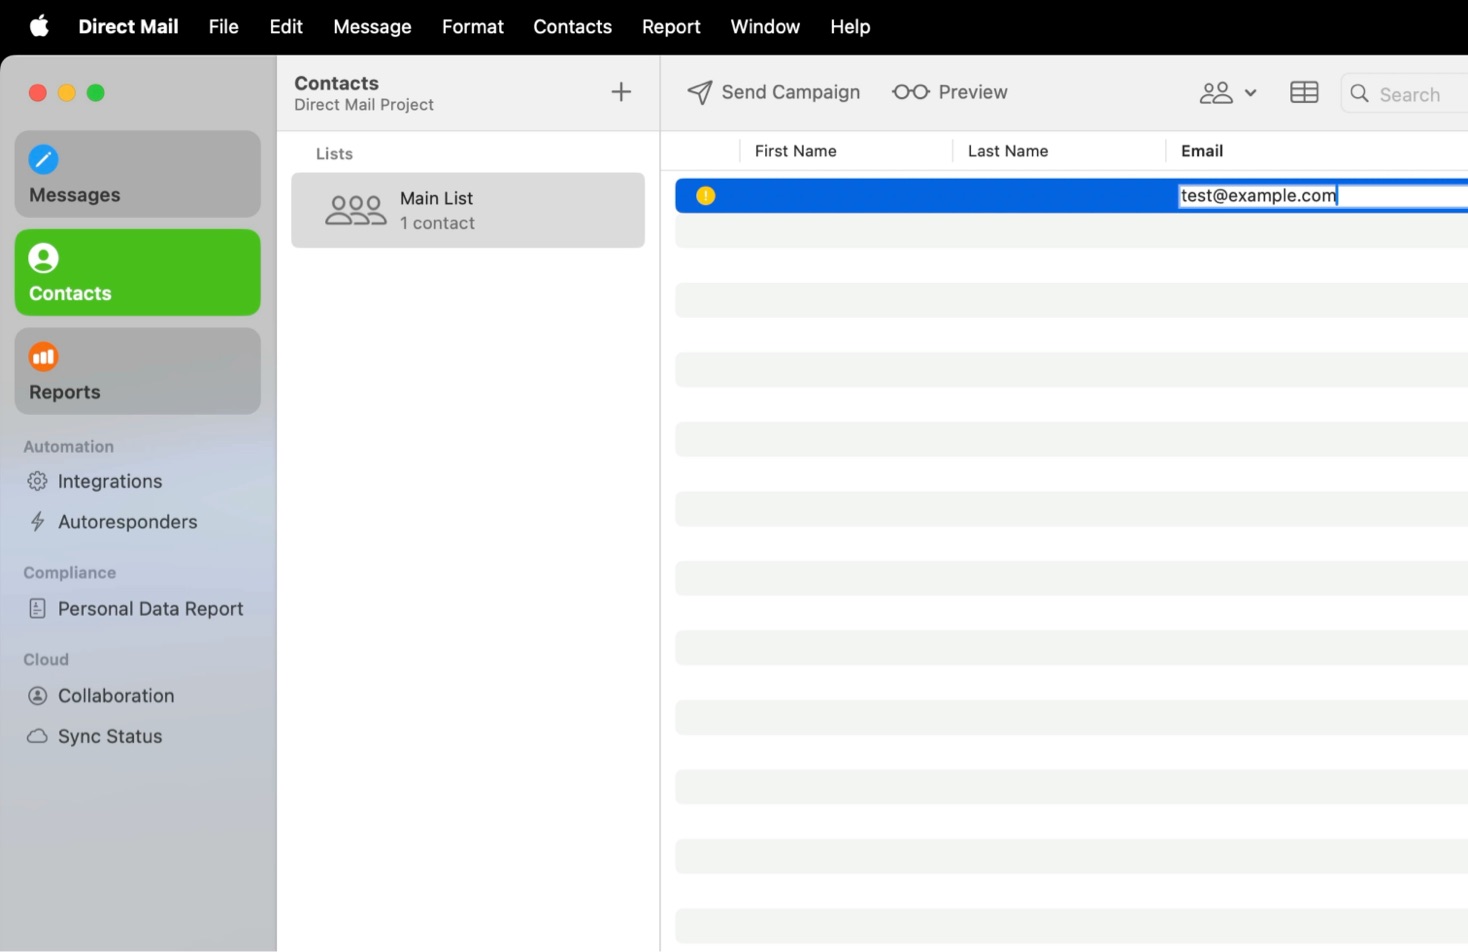1468x952 pixels.
Task: Open Collaboration under Cloud
Action: (115, 696)
